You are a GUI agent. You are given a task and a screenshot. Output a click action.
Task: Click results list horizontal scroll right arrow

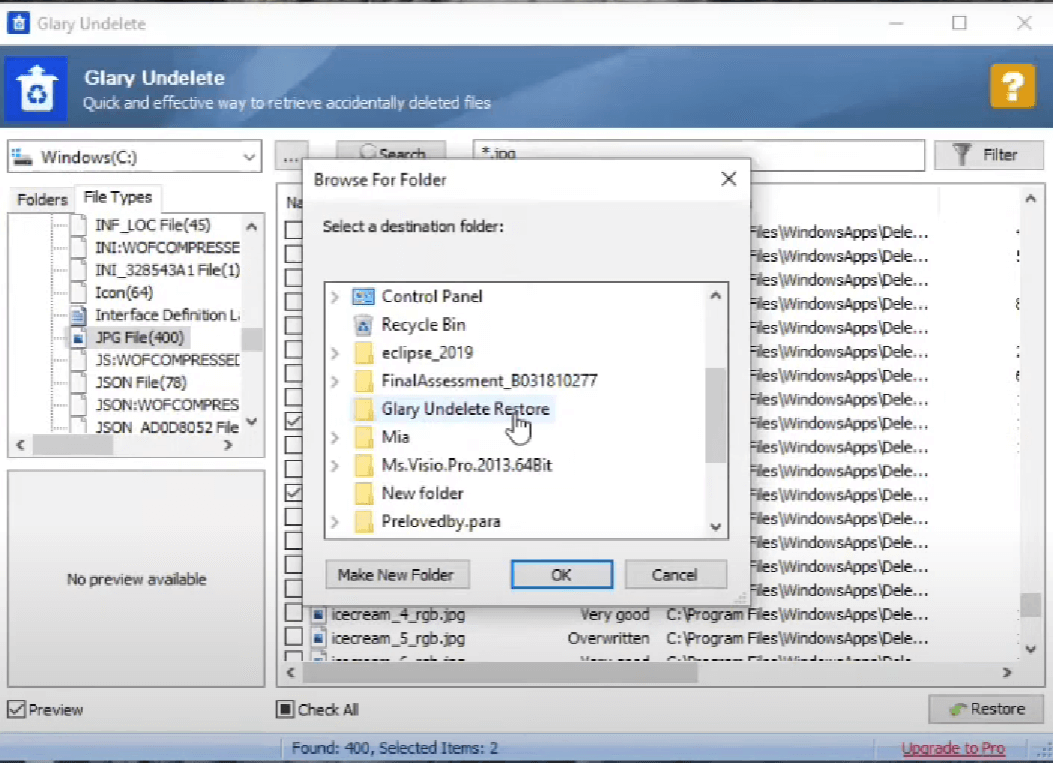coord(1007,672)
